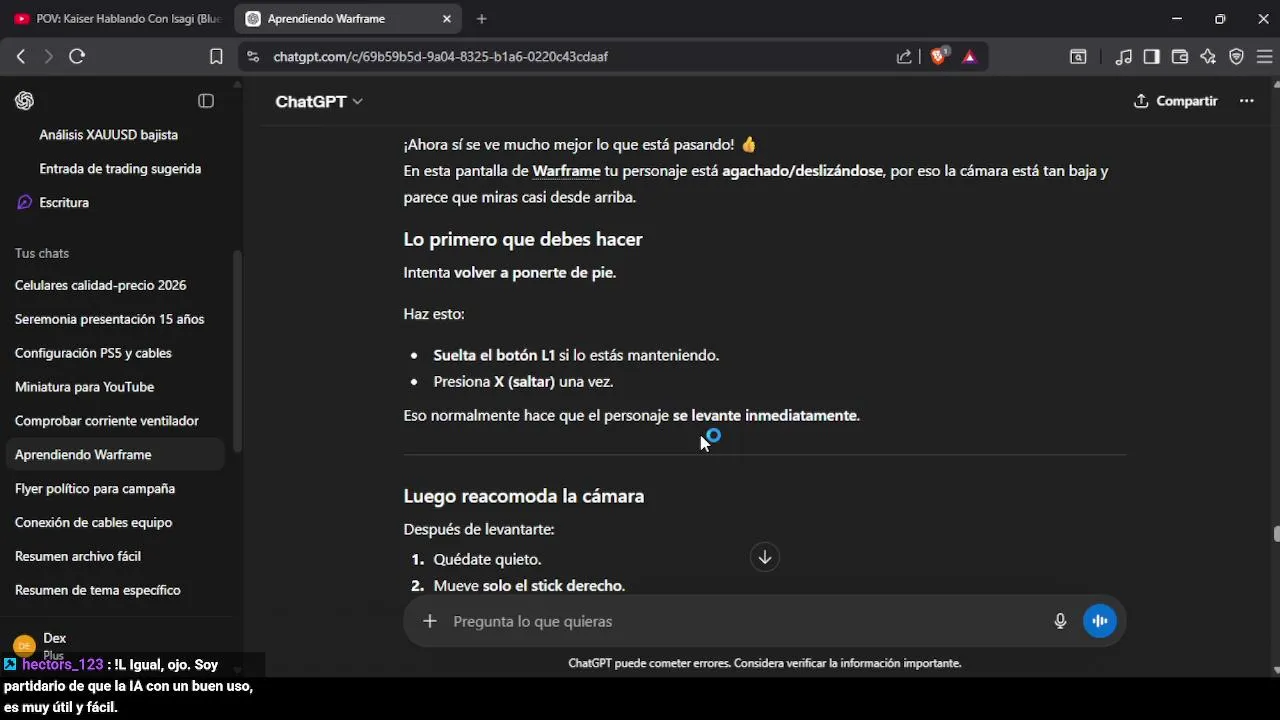Focus the Pregunta lo que quieras field
The width and height of the screenshot is (1280, 720).
coord(745,621)
